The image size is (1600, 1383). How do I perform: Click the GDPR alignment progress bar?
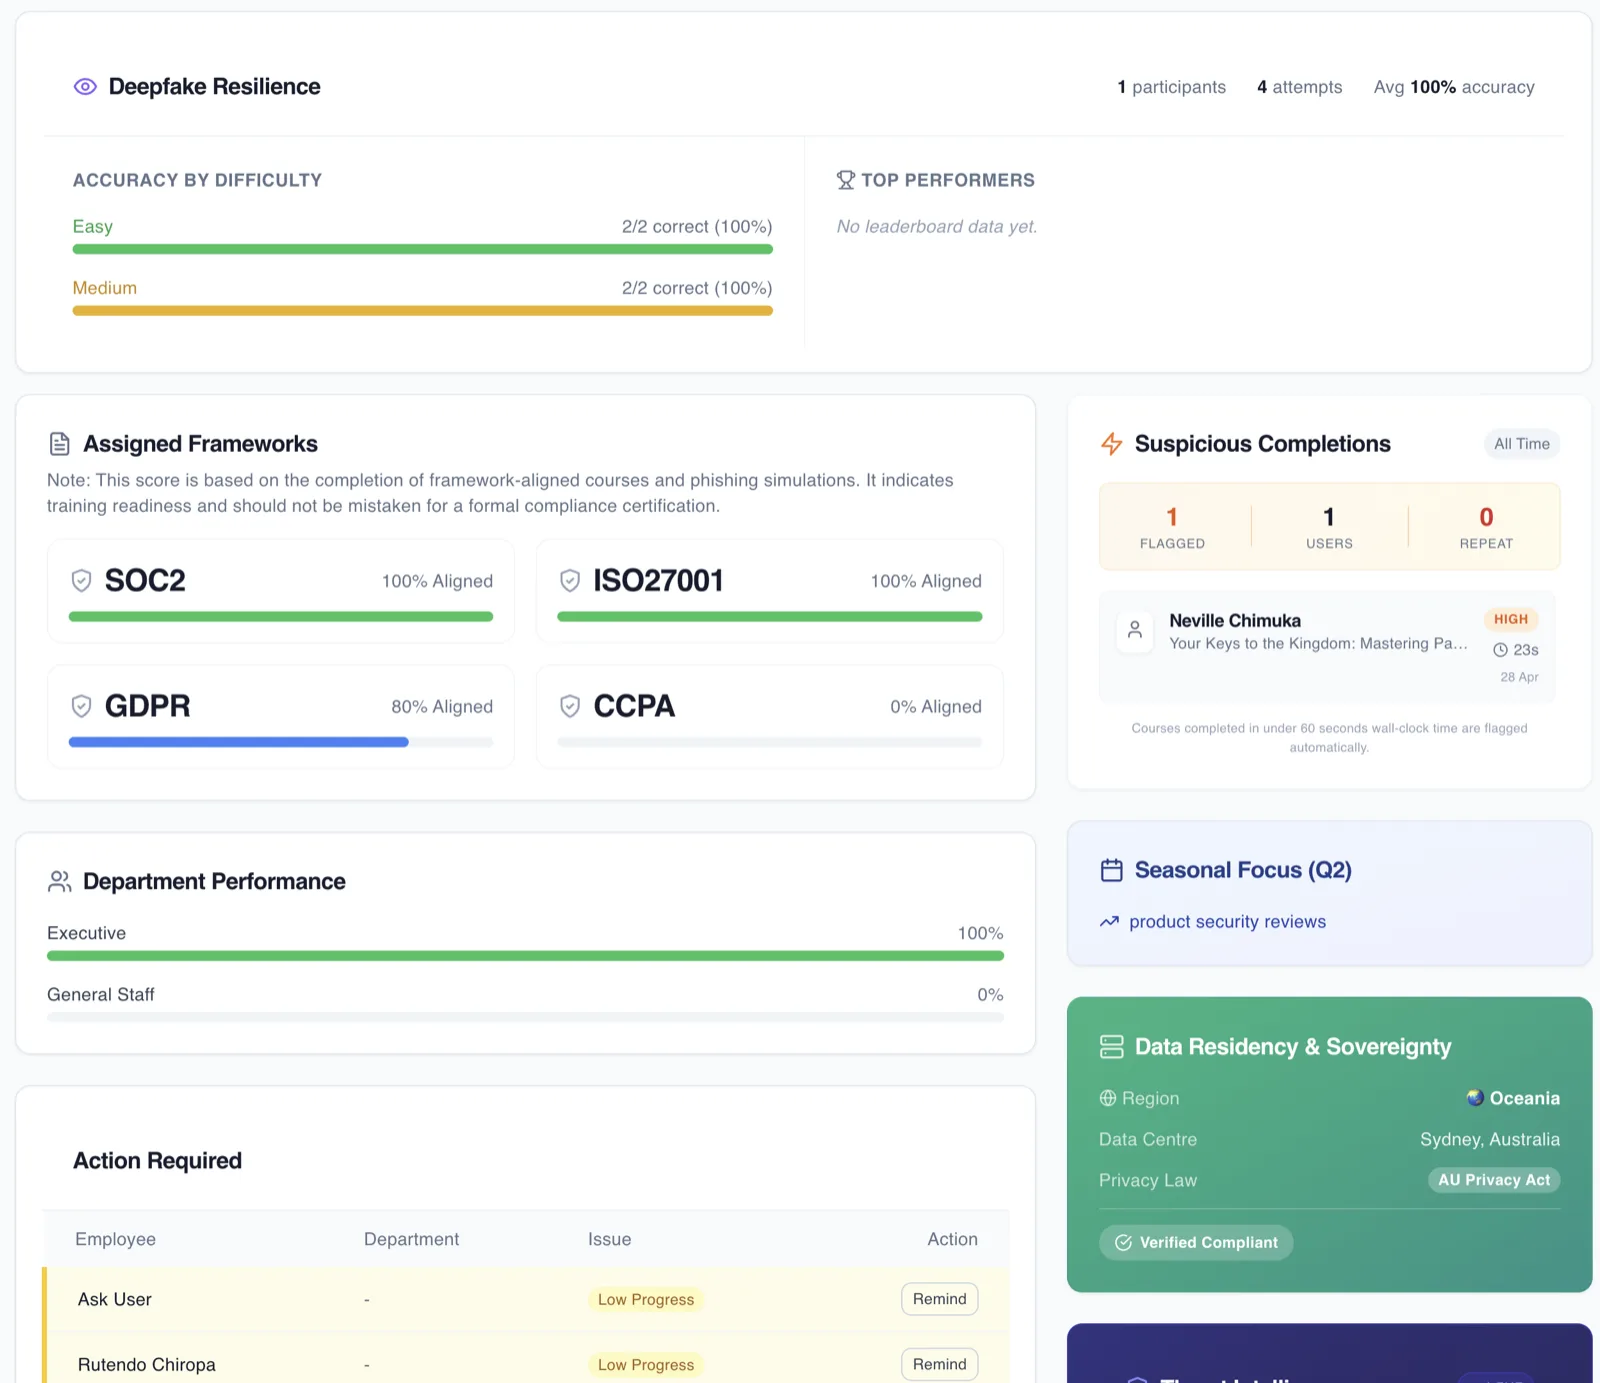click(281, 742)
